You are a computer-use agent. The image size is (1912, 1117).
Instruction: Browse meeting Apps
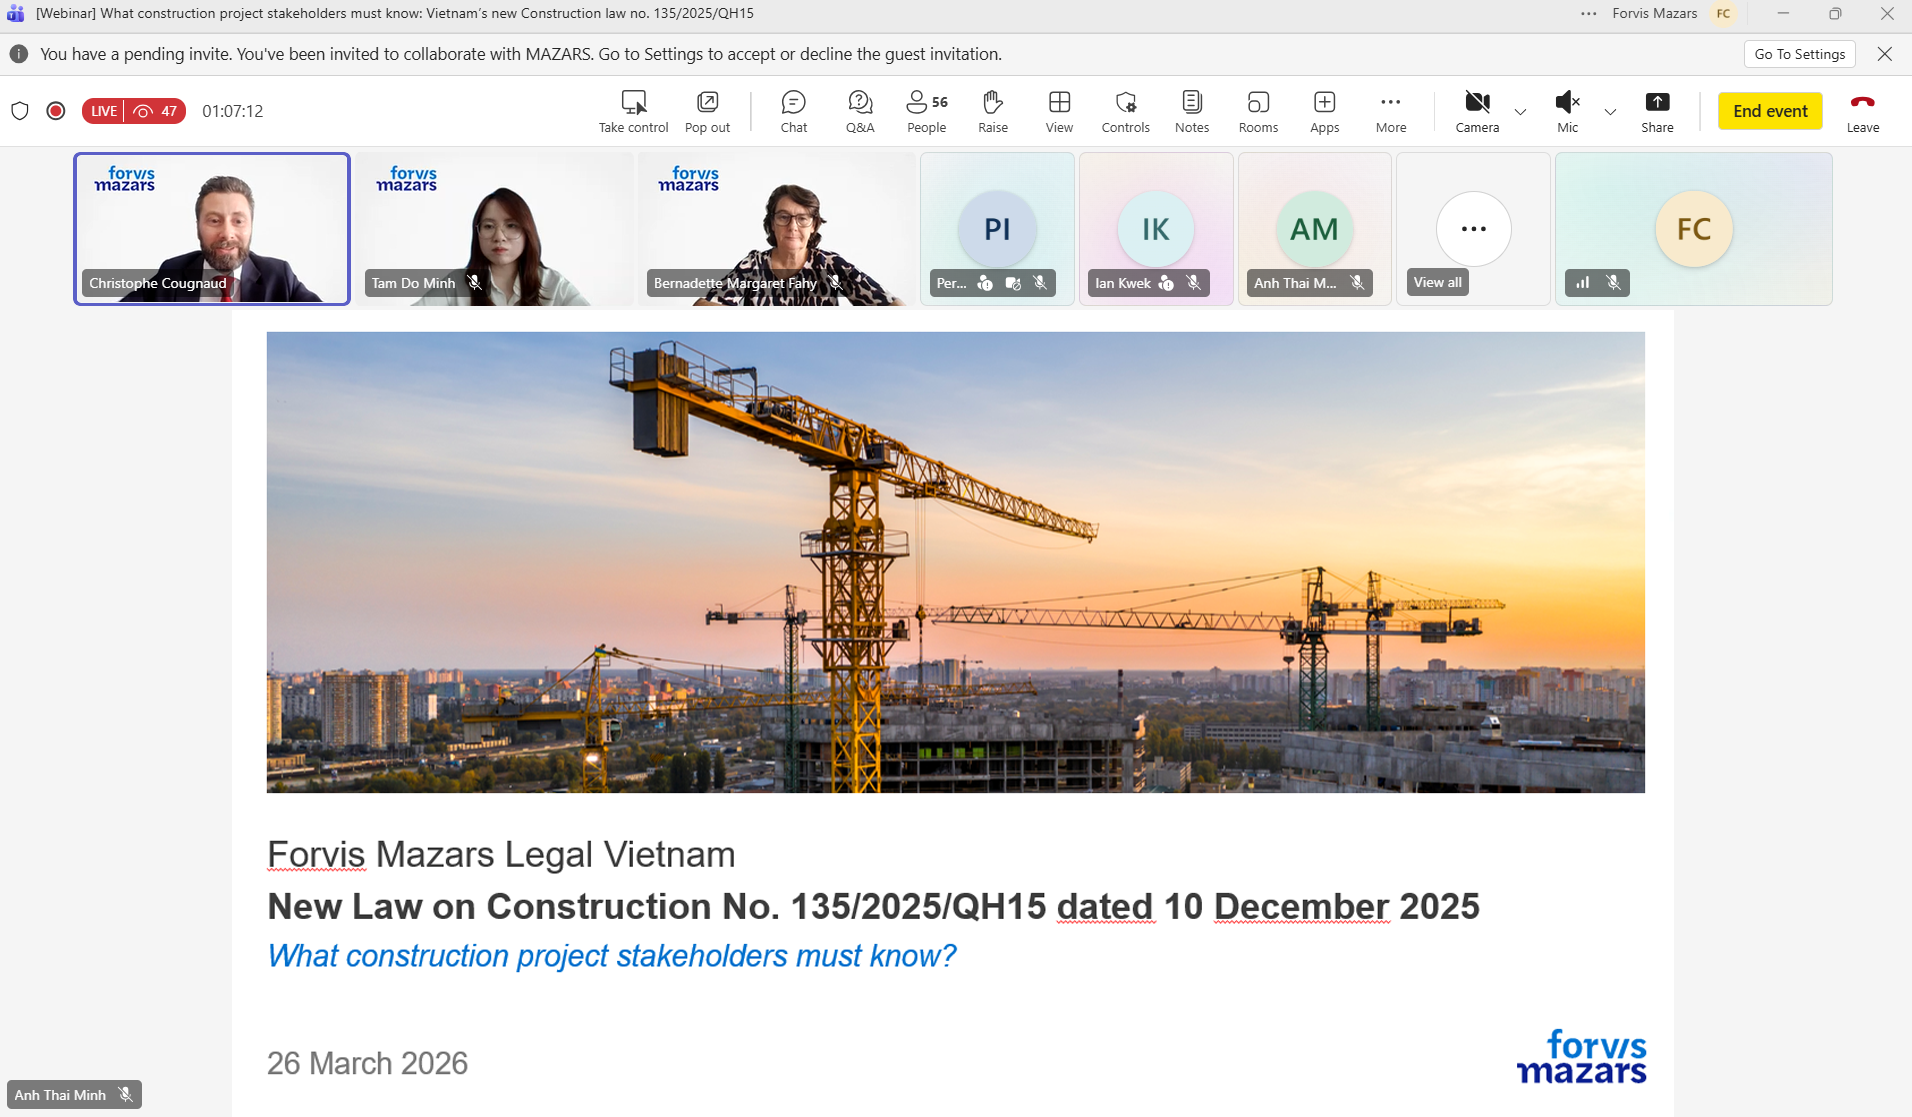[1323, 110]
